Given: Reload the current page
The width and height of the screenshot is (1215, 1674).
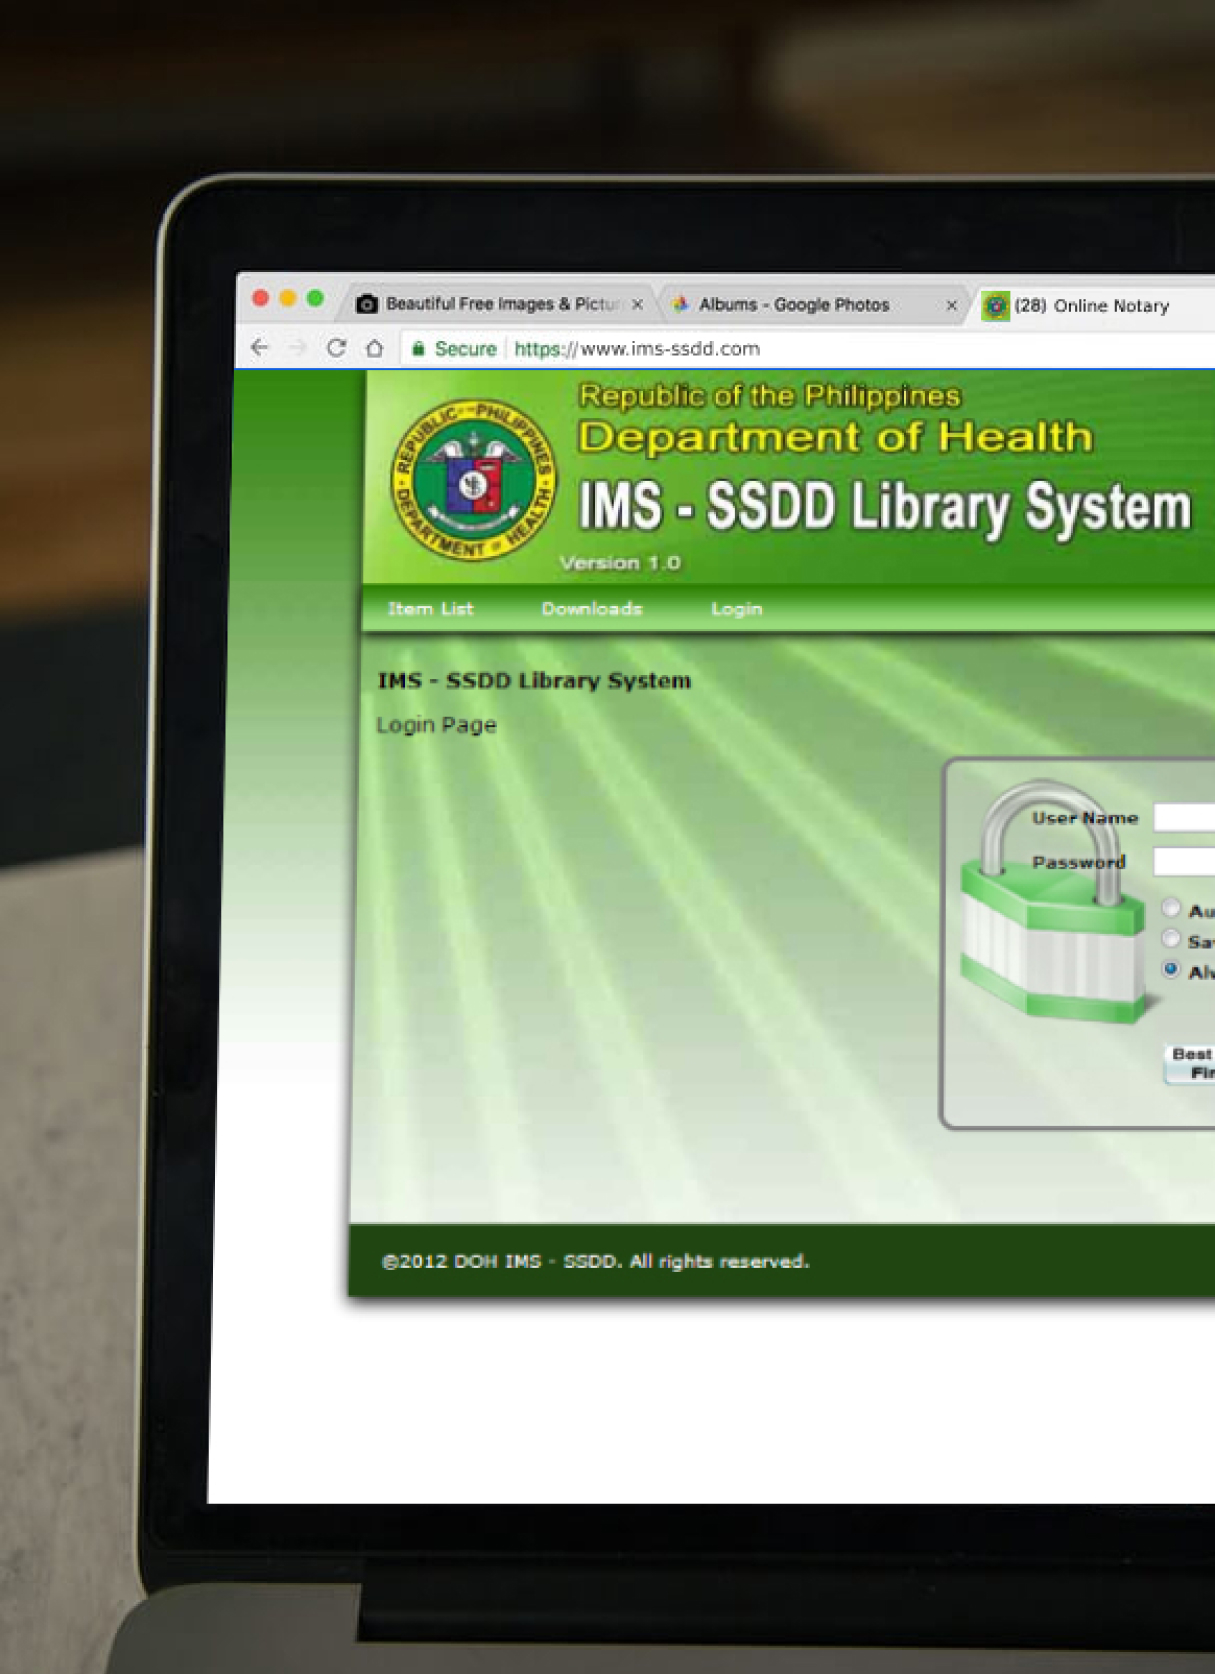Looking at the screenshot, I should pos(336,348).
